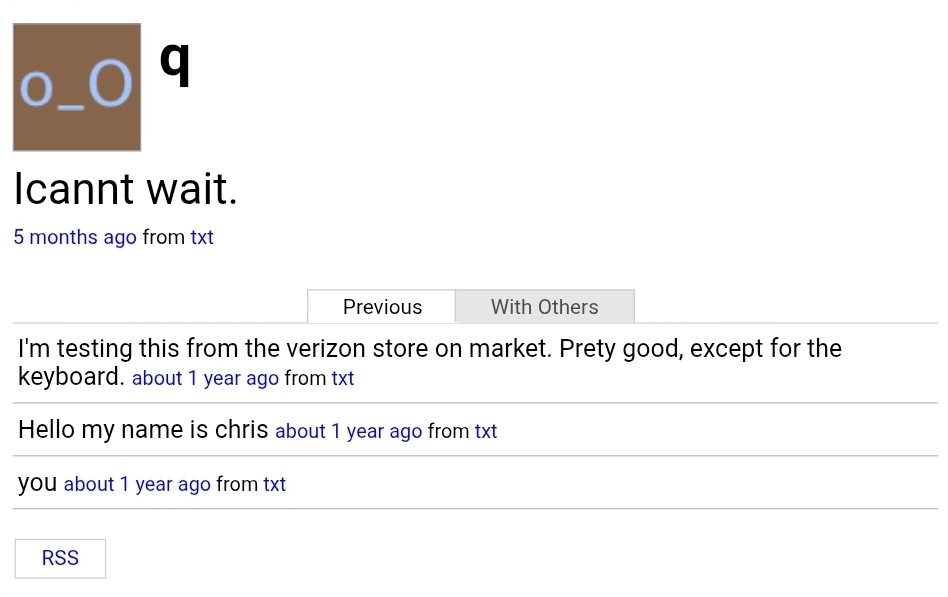948x597 pixels.
Task: Click the "Hello my name is chris" text
Action: coord(143,430)
